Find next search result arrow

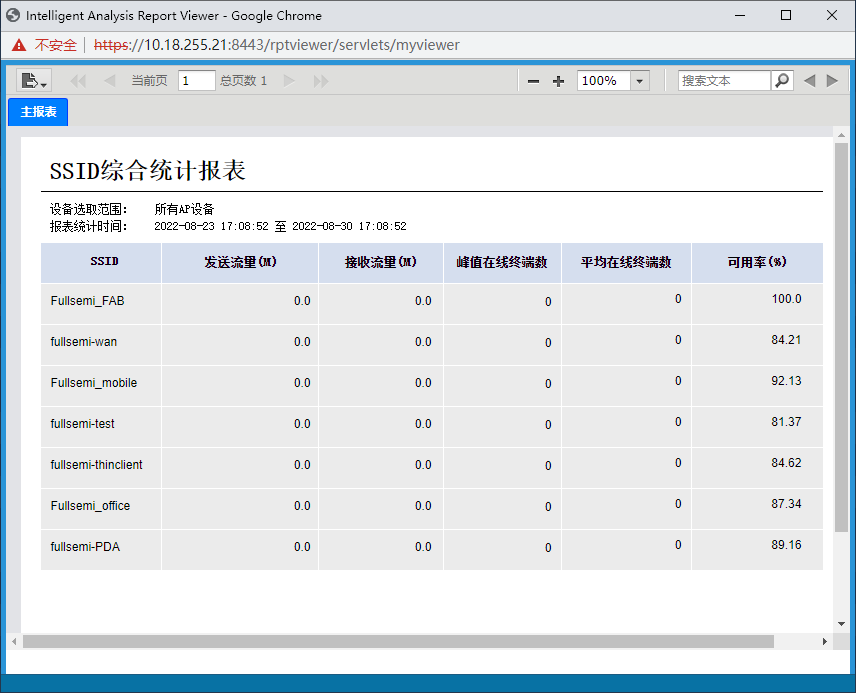832,81
